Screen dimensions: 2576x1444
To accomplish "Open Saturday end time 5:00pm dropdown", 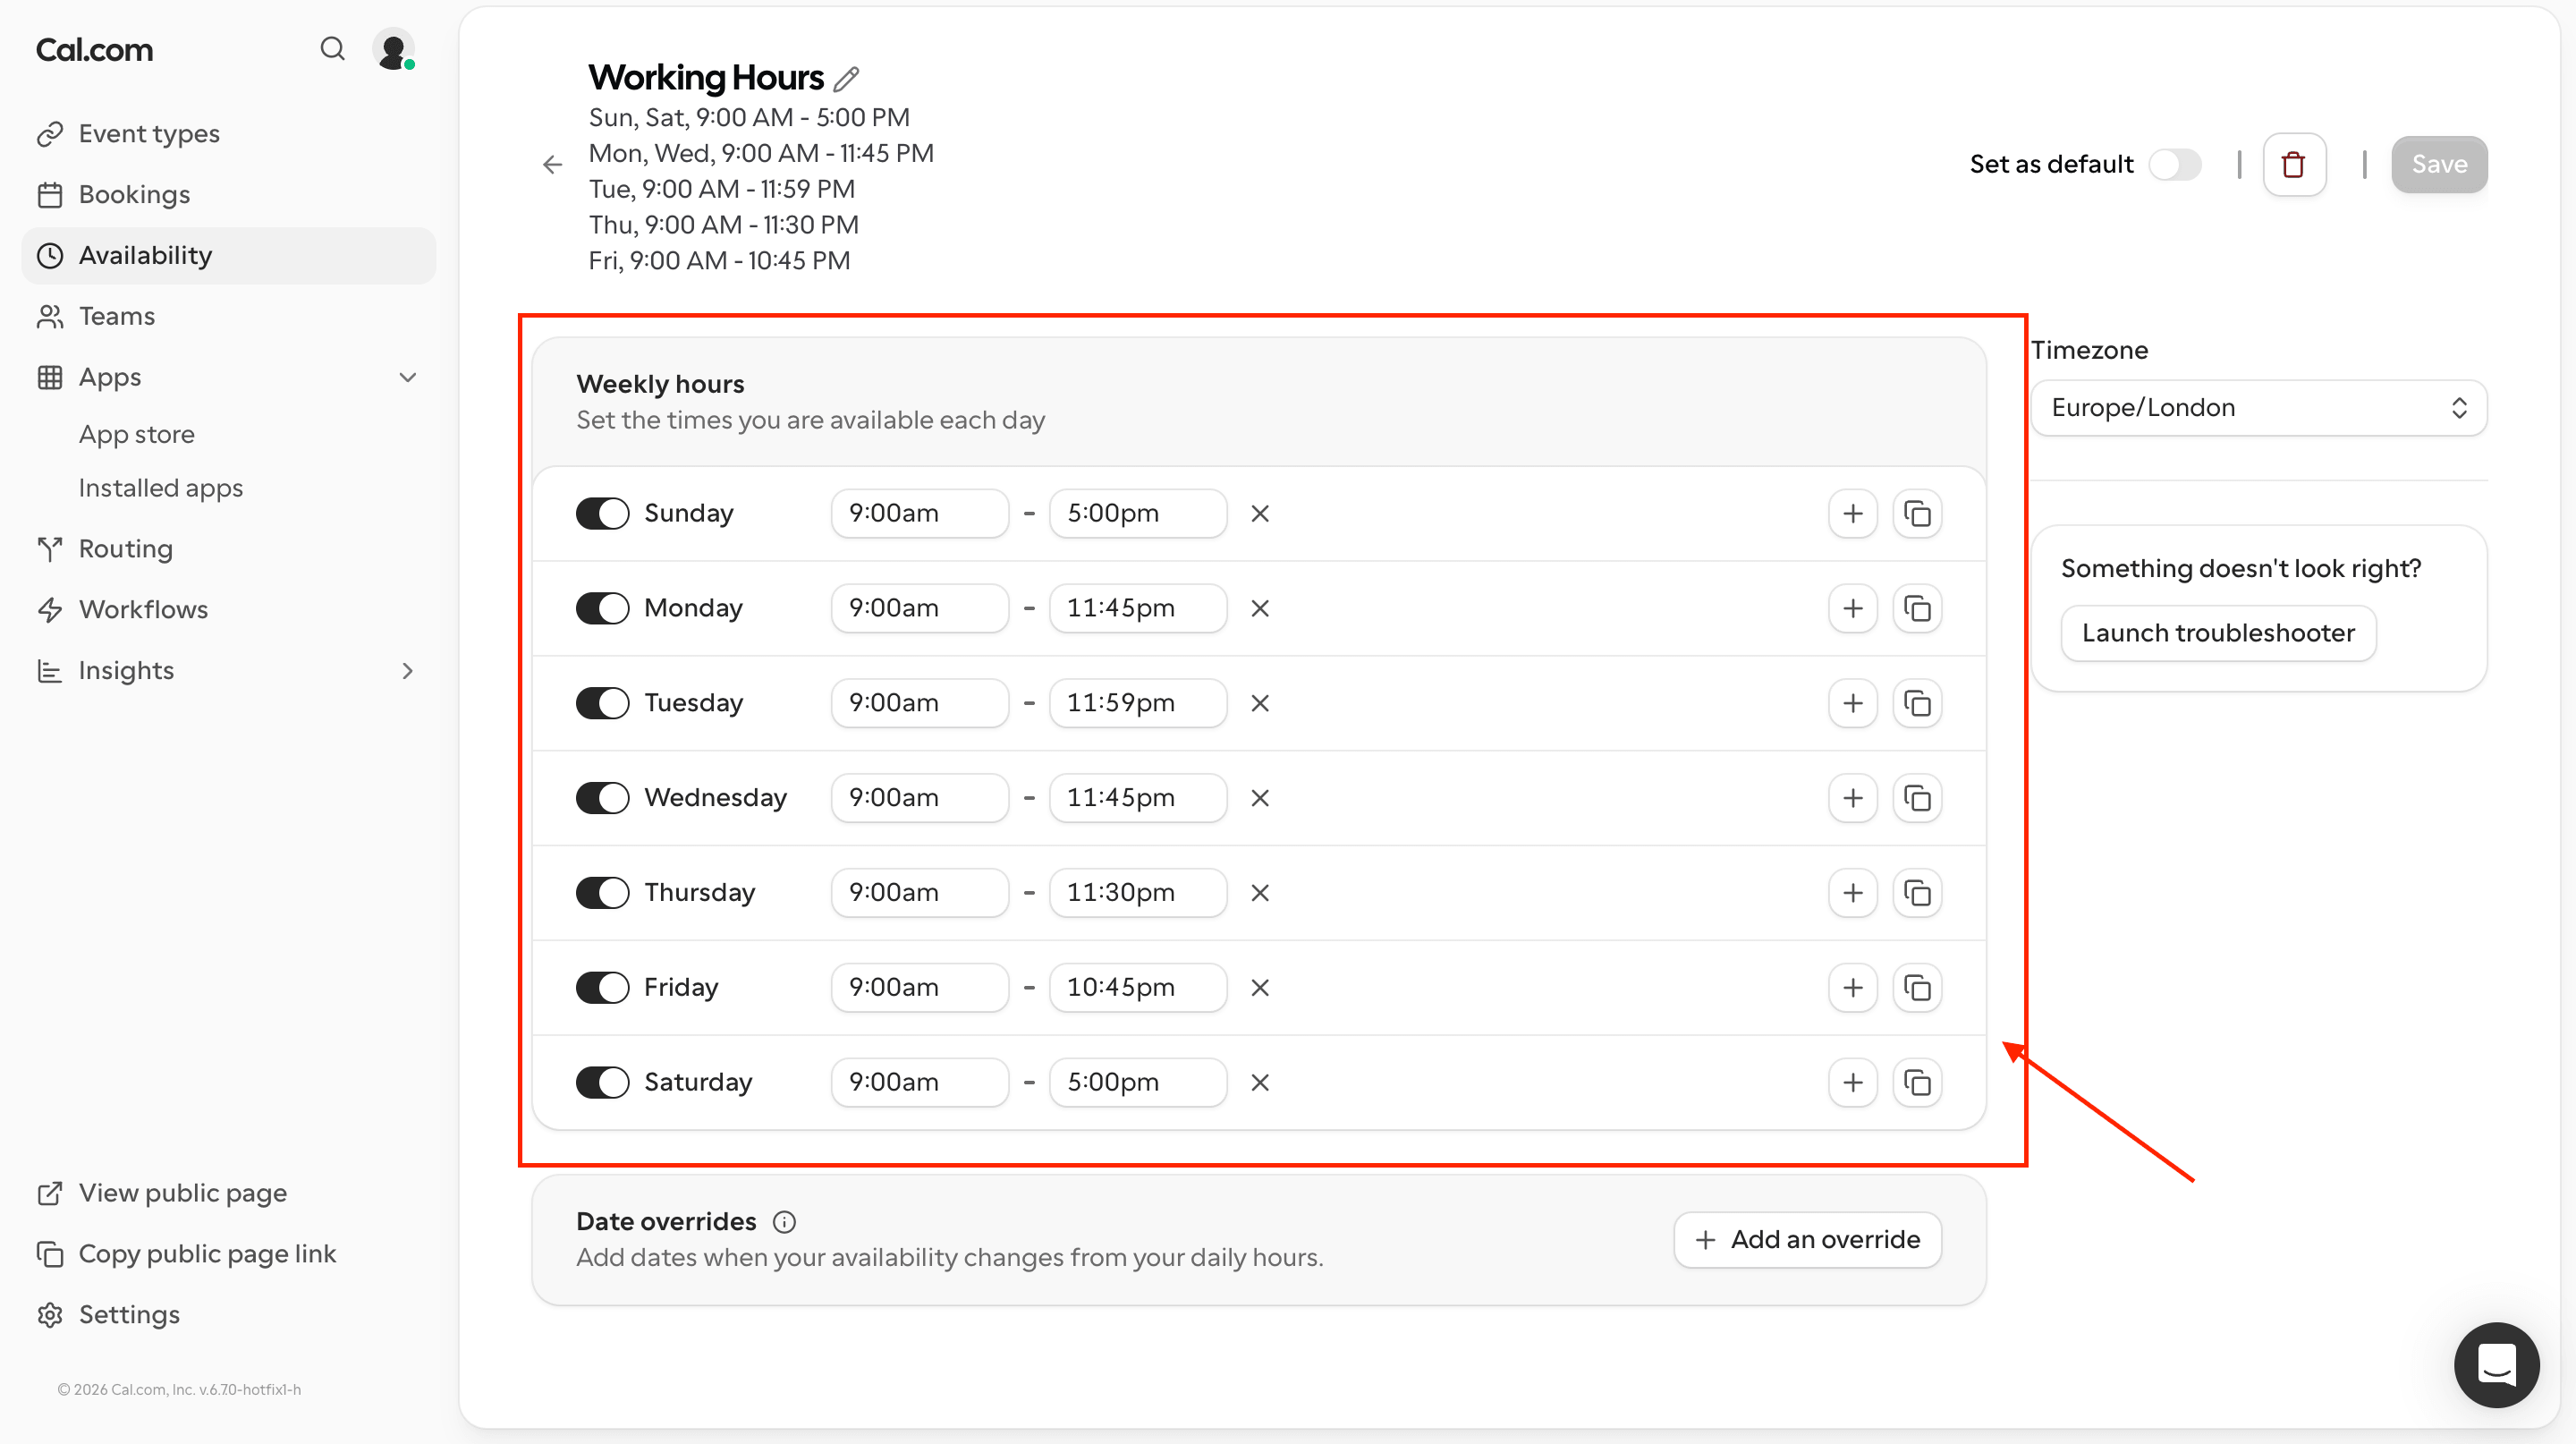I will [x=1137, y=1082].
